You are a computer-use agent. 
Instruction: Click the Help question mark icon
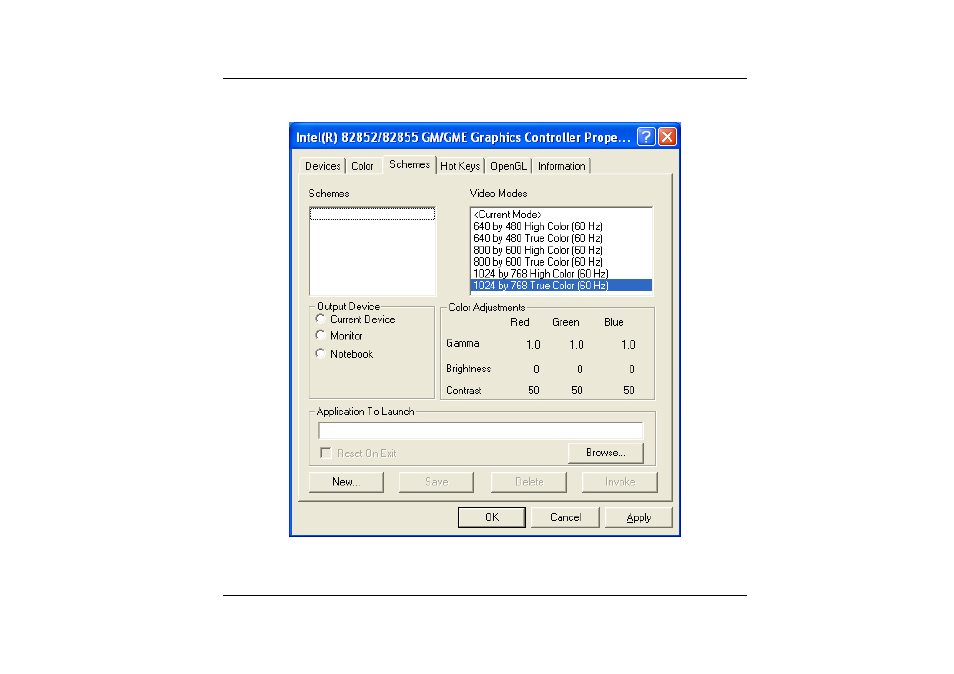[646, 137]
